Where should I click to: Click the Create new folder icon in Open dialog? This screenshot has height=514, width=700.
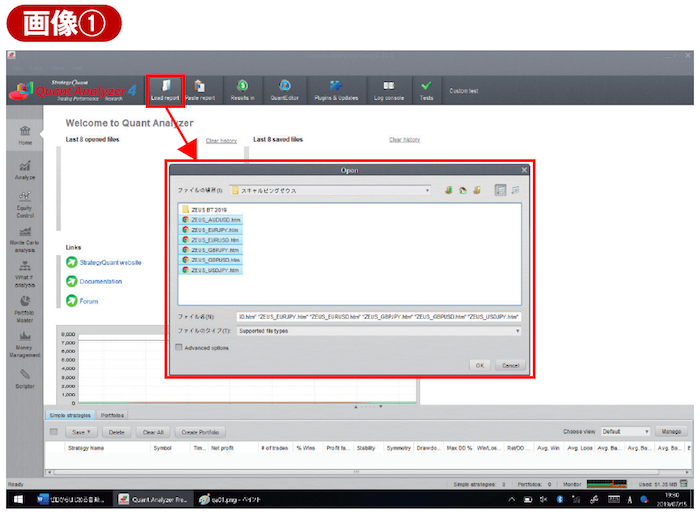pyautogui.click(x=477, y=190)
